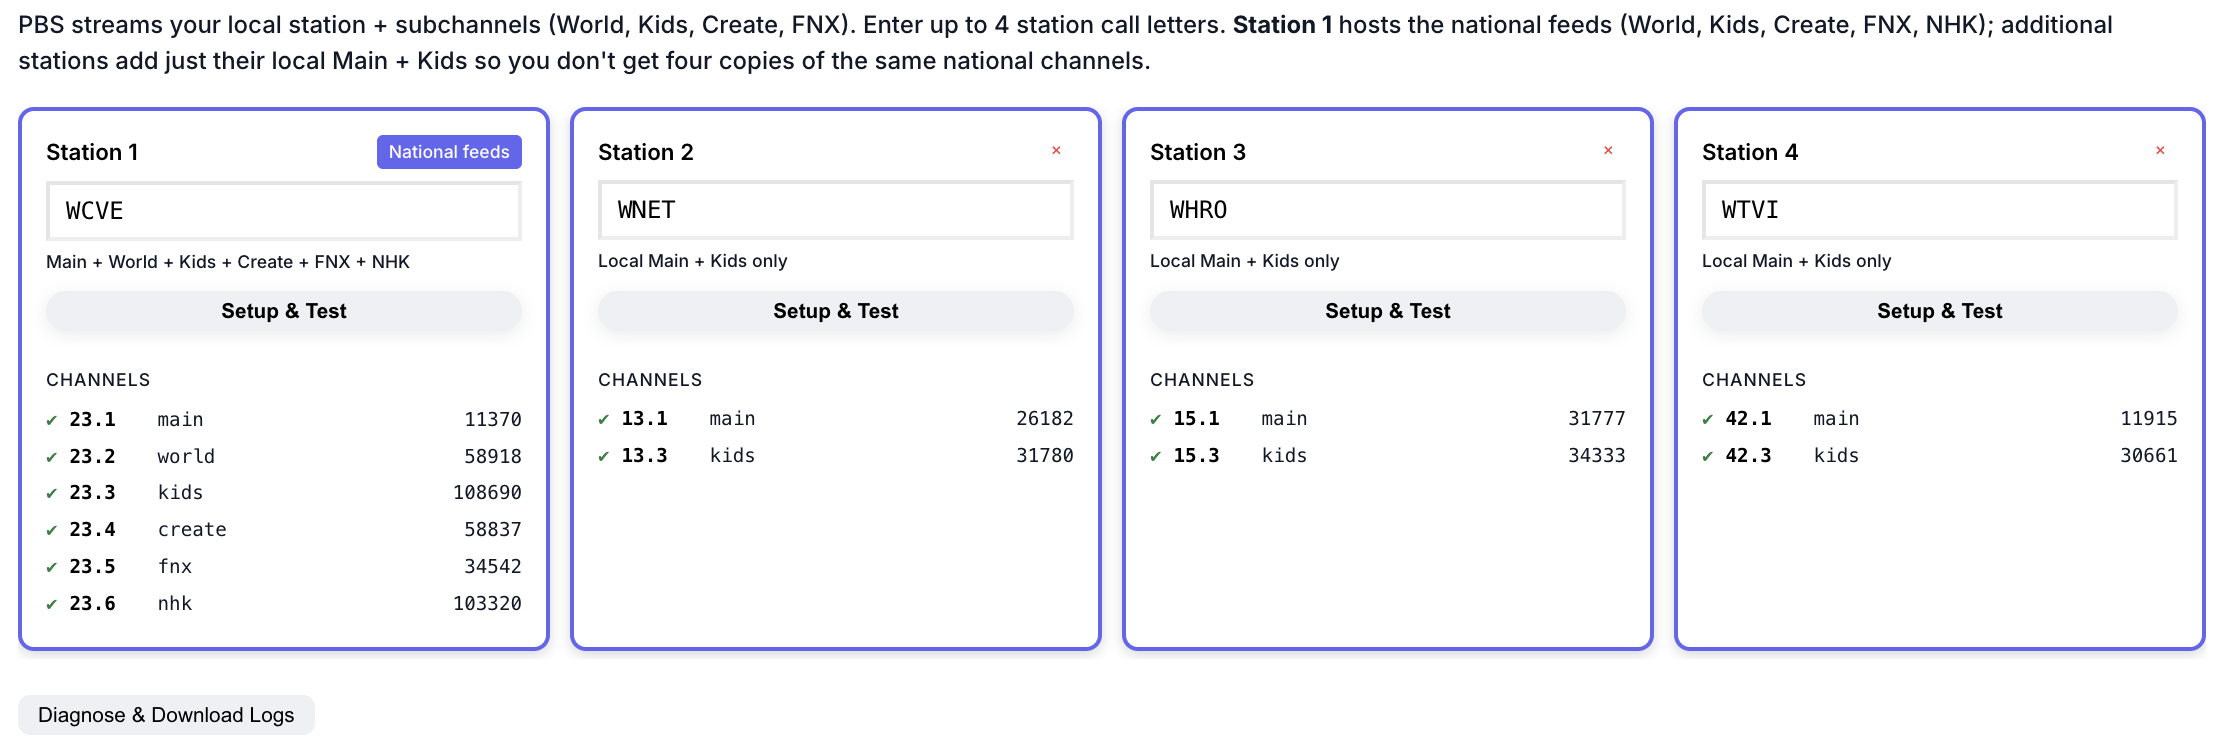
Task: Select channel number 23.6
Action: [93, 604]
